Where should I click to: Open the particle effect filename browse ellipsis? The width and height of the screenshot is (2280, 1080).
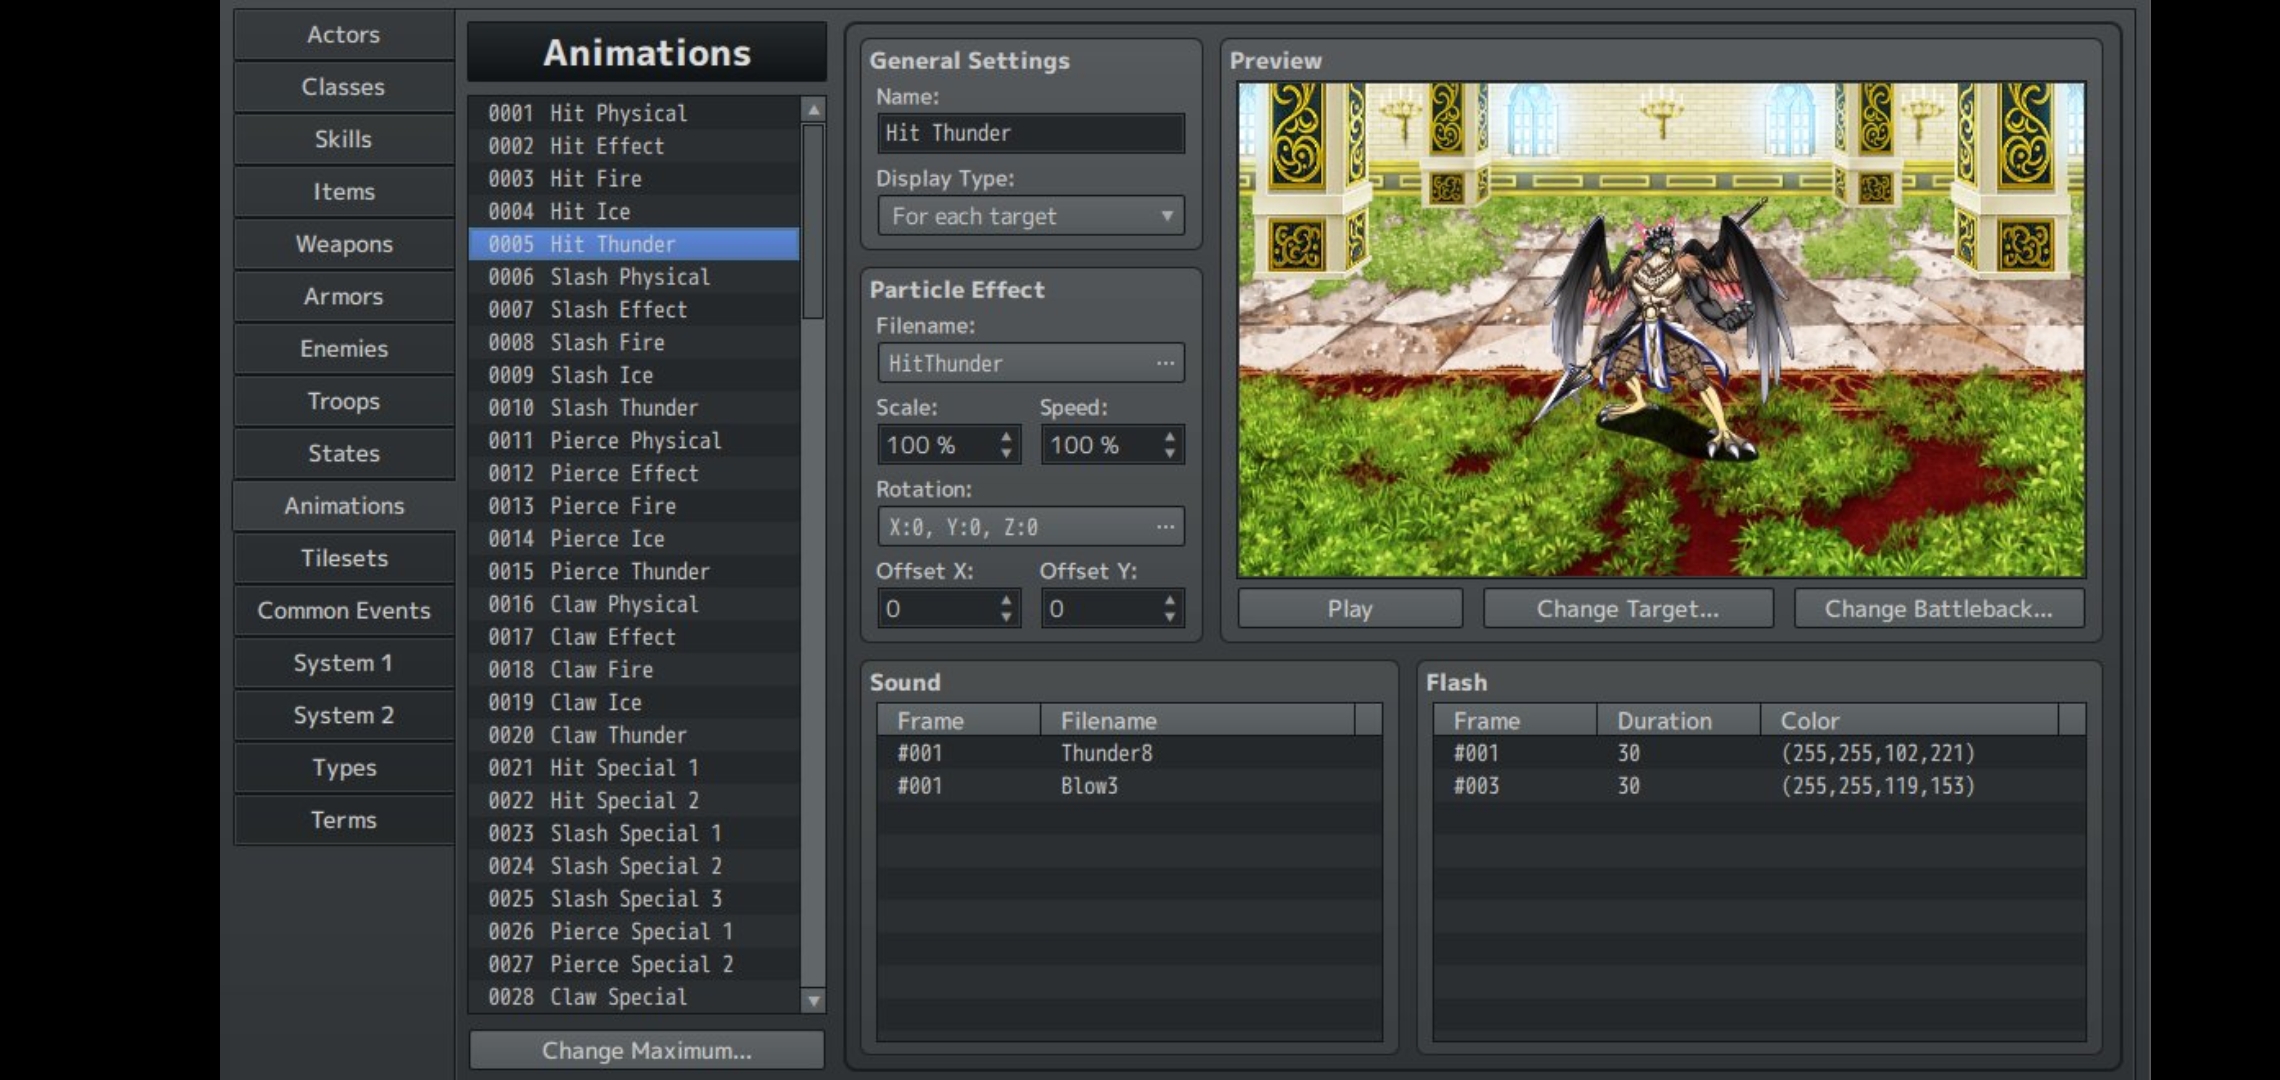1165,363
